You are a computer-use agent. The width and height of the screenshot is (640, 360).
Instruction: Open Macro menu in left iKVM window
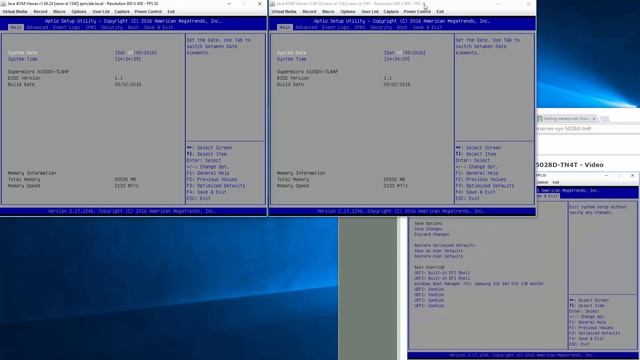59,11
